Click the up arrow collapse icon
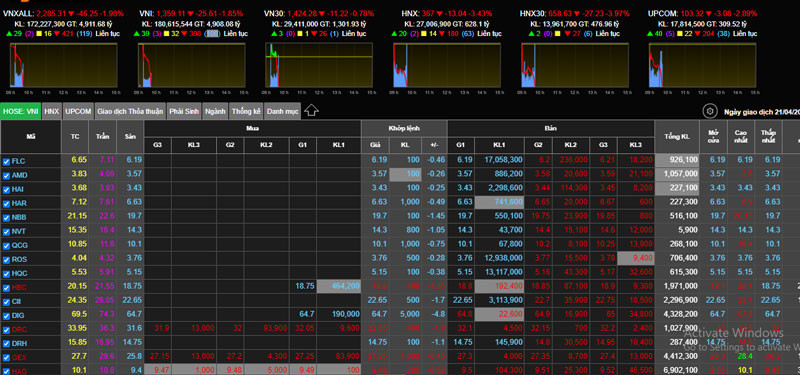The height and width of the screenshot is (375, 800). coord(312,111)
